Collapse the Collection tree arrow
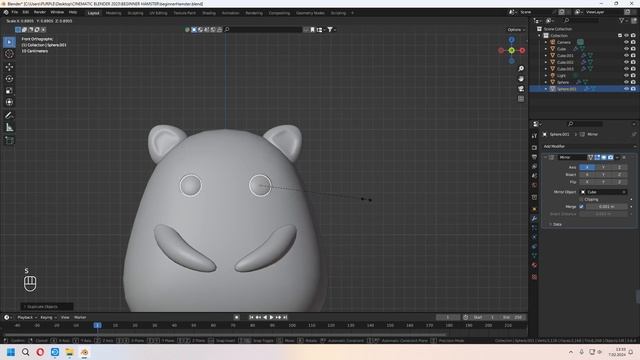This screenshot has height=360, width=640. tap(540, 36)
